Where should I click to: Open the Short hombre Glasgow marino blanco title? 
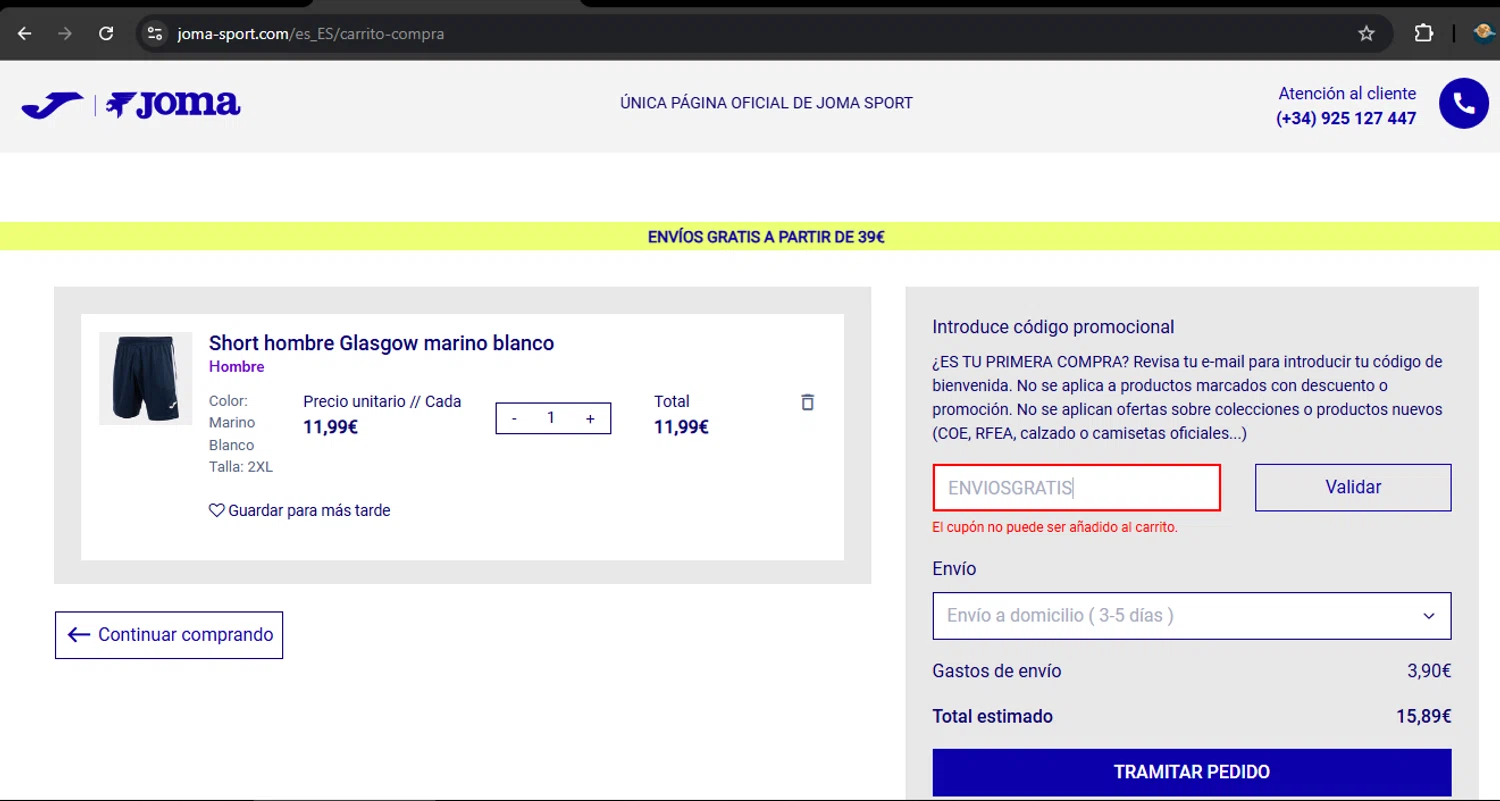pos(381,343)
